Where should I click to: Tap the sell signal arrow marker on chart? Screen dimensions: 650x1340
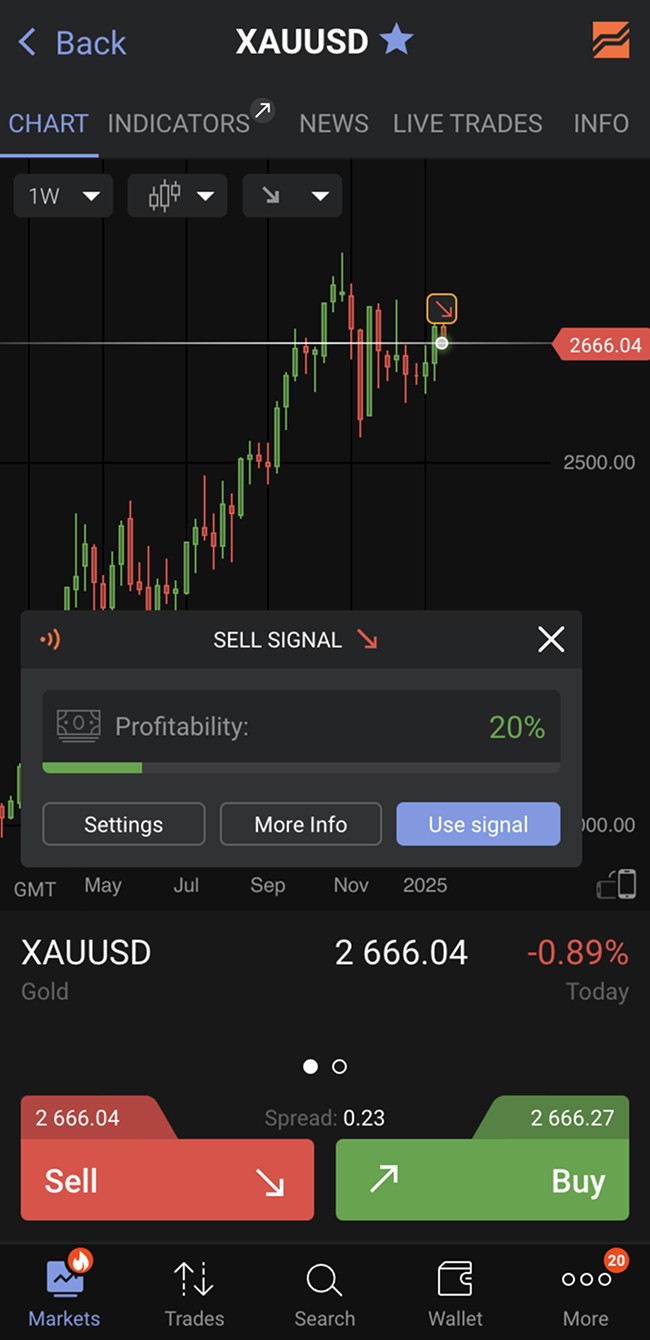(441, 308)
